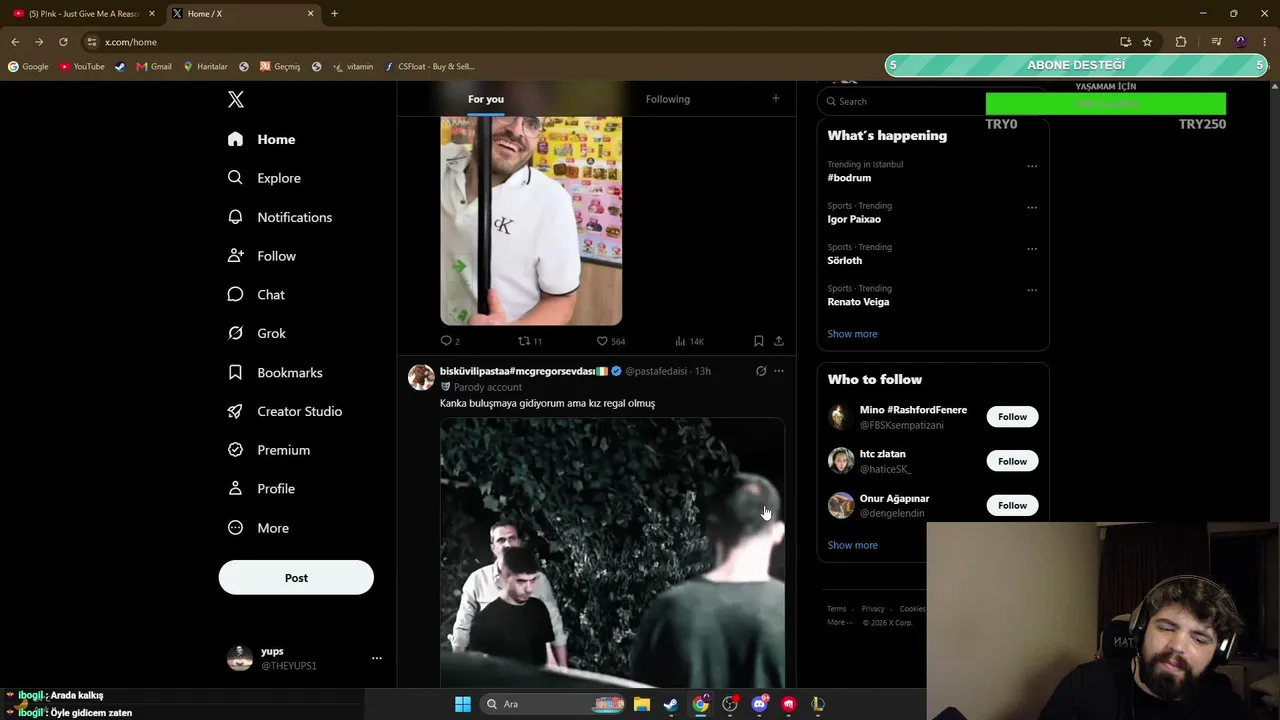Screen dimensions: 1280x720
Task: Click the plus icon beside Following tab
Action: pos(775,98)
